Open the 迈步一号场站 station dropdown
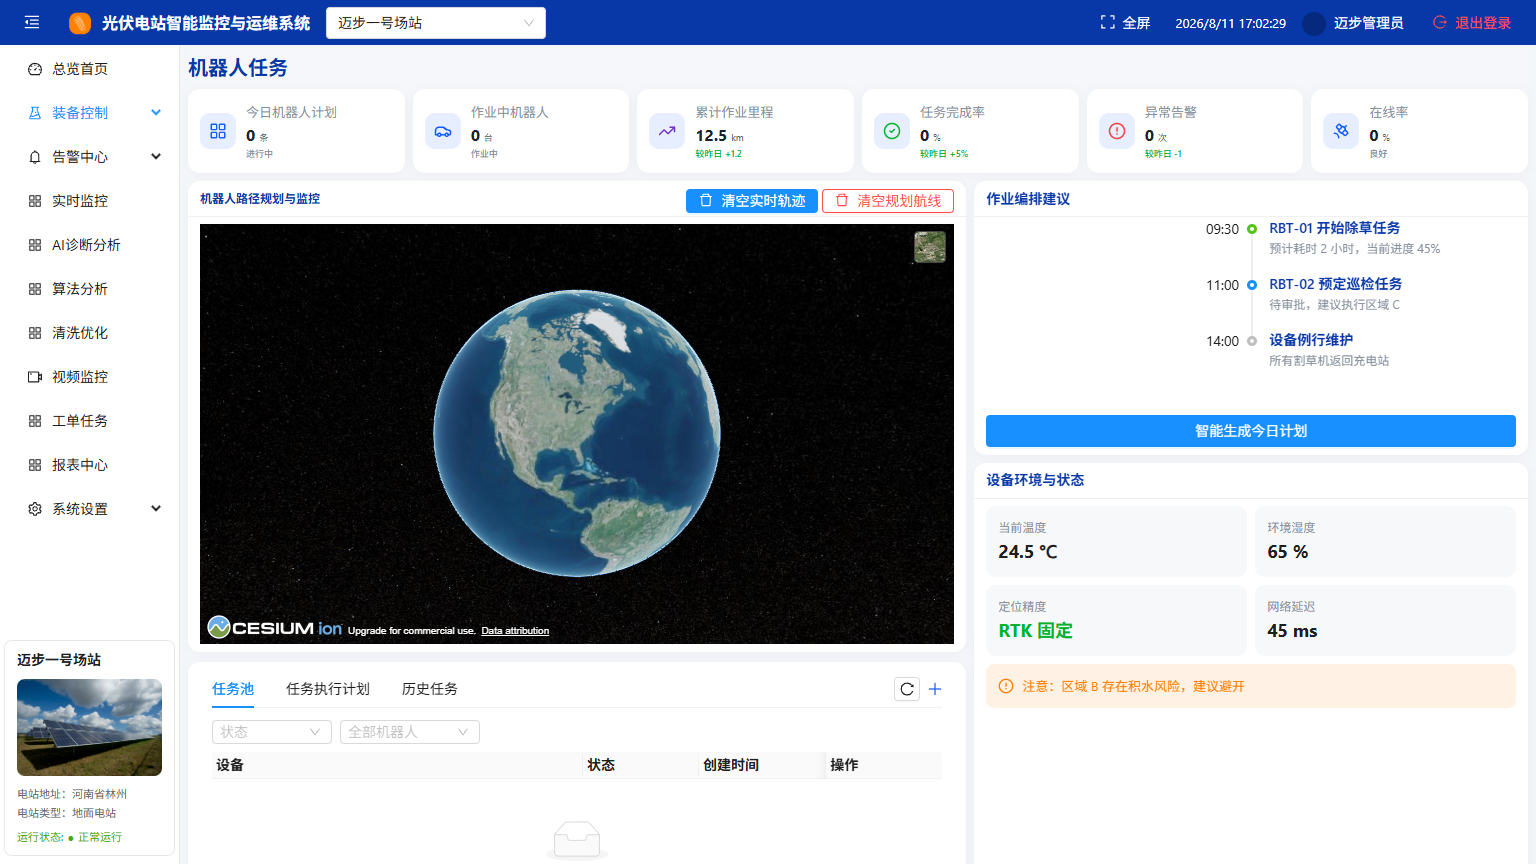Viewport: 1536px width, 864px height. [x=436, y=23]
